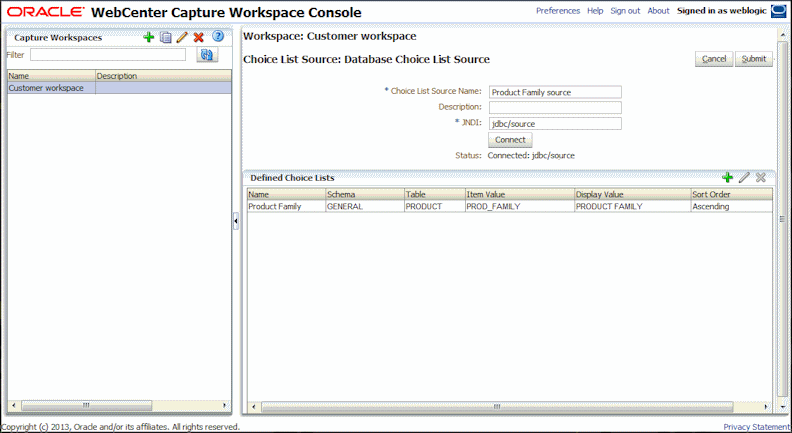Image resolution: width=792 pixels, height=433 pixels.
Task: Click choice lists horizontal scrollbar thumb
Action: pos(497,407)
